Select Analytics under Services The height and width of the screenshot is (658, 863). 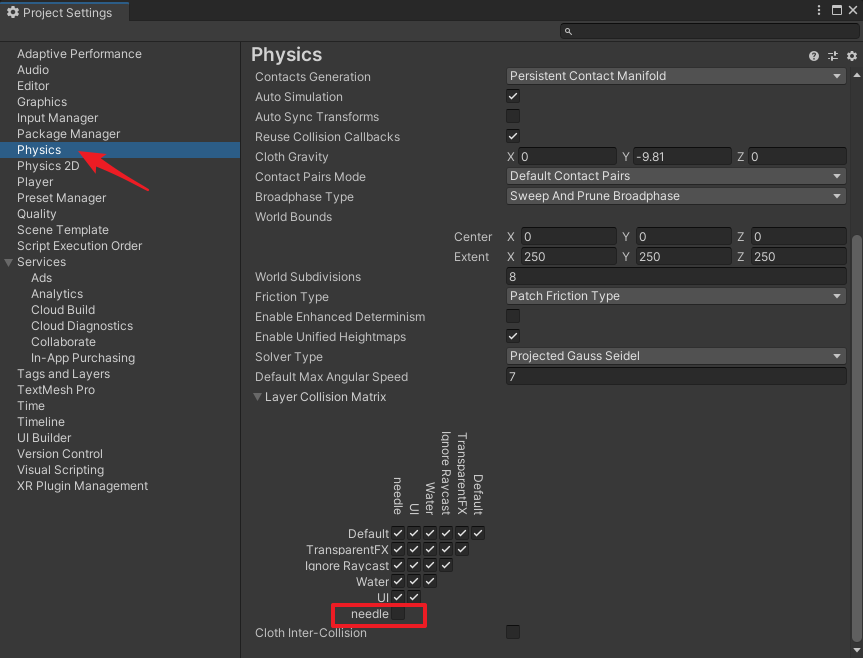pyautogui.click(x=57, y=294)
